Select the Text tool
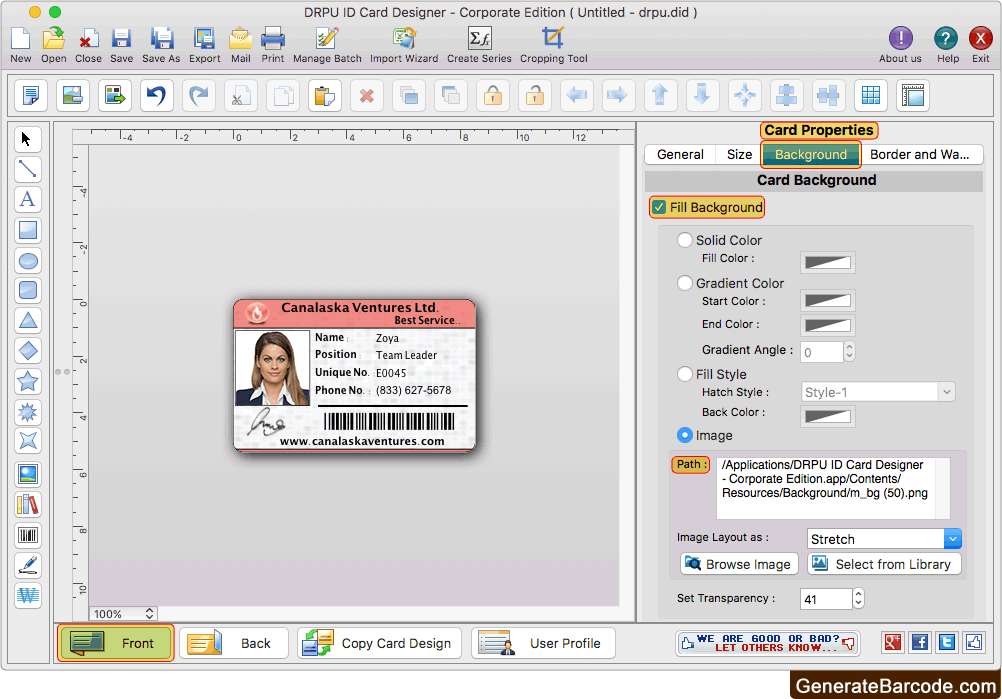Image resolution: width=1002 pixels, height=699 pixels. click(x=27, y=199)
